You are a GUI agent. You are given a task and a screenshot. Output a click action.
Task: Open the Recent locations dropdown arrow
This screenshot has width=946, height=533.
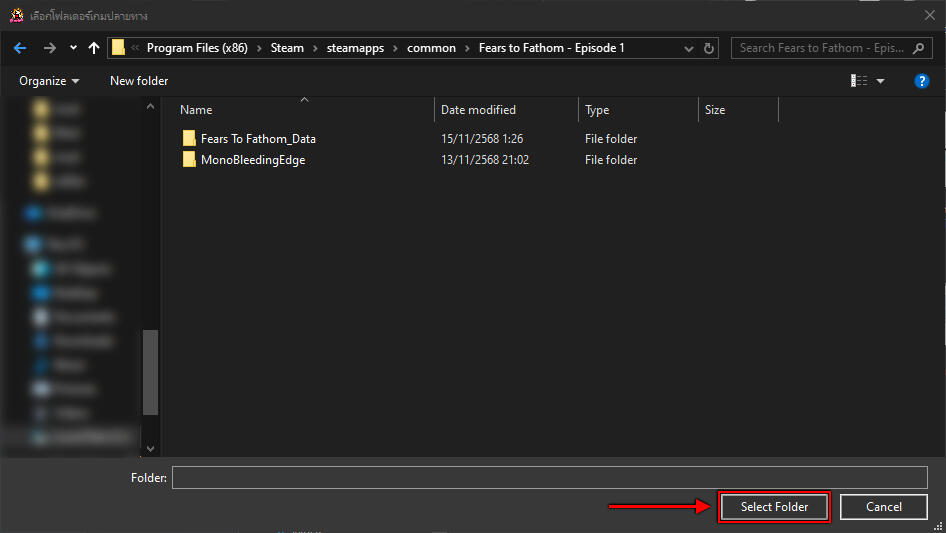pyautogui.click(x=73, y=48)
